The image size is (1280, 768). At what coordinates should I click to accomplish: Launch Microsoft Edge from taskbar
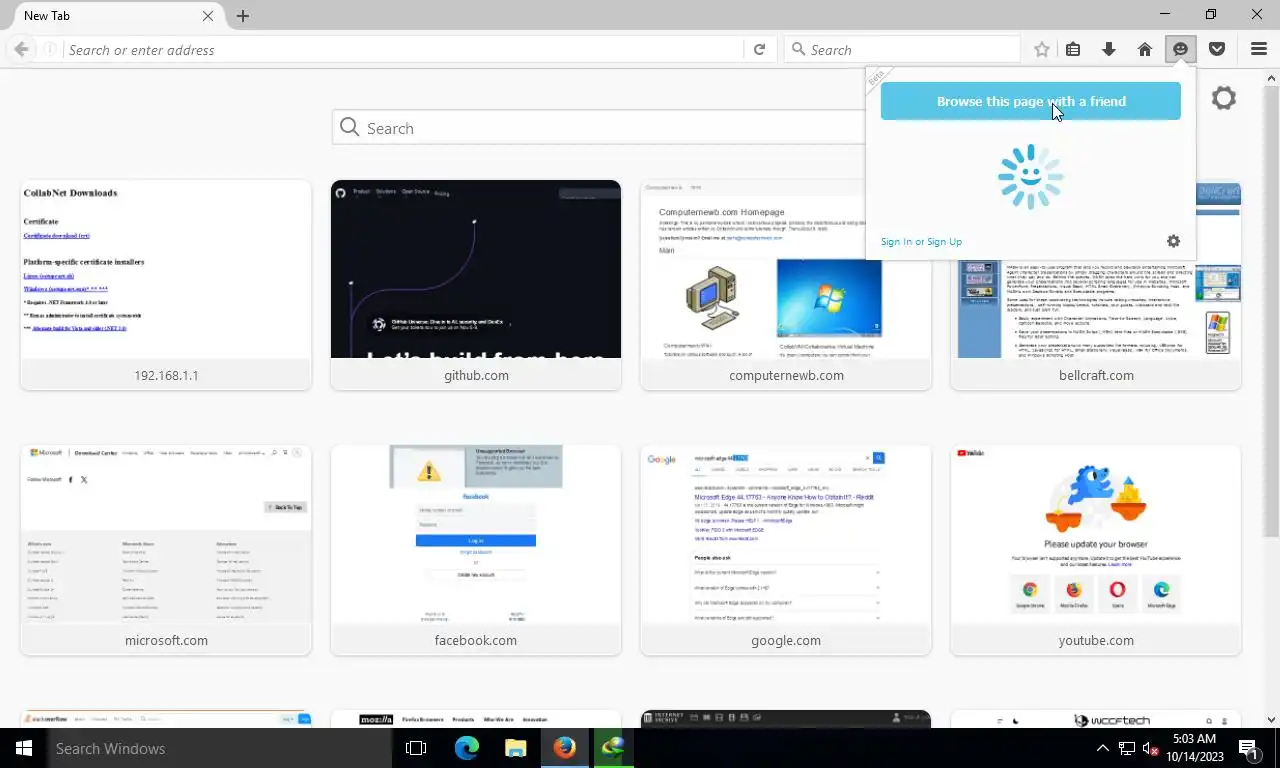tap(466, 748)
